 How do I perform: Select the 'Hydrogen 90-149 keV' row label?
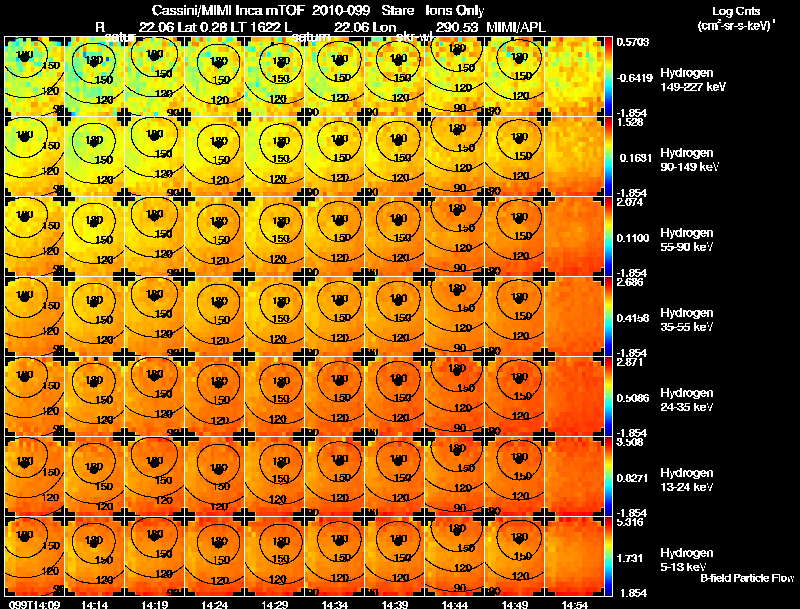[x=690, y=160]
